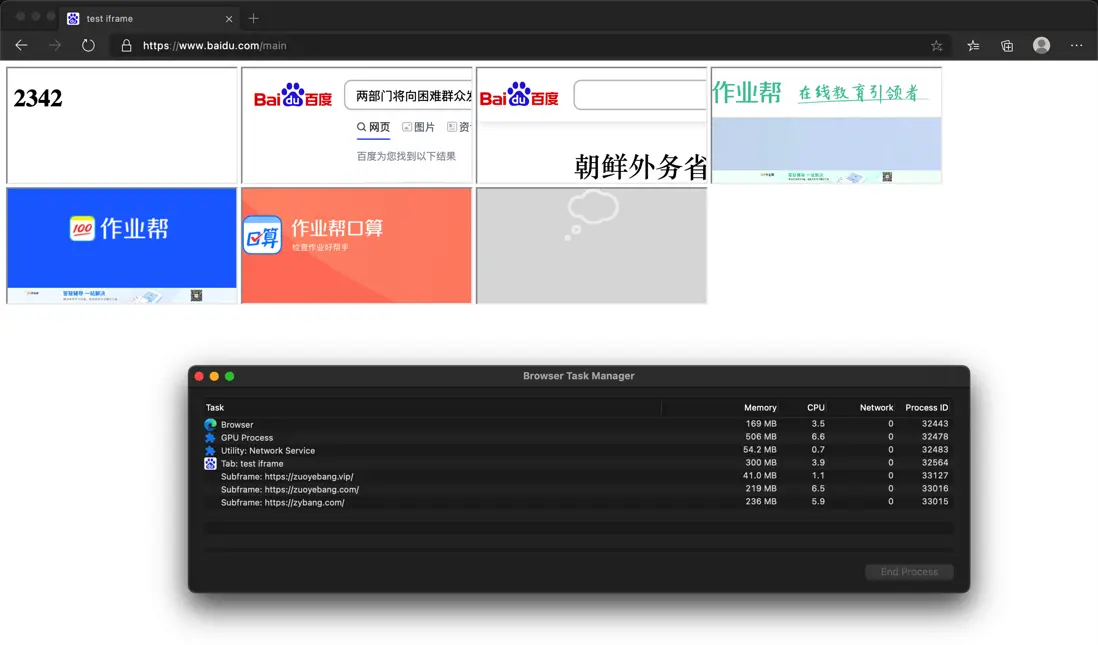The image size is (1098, 645).
Task: Click the Baidu search box with query text
Action: pos(408,95)
